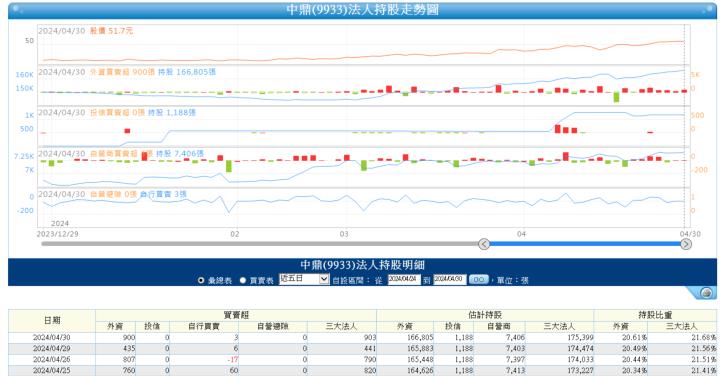
Task: Click the foreign holding value 164,626
Action: pos(420,370)
